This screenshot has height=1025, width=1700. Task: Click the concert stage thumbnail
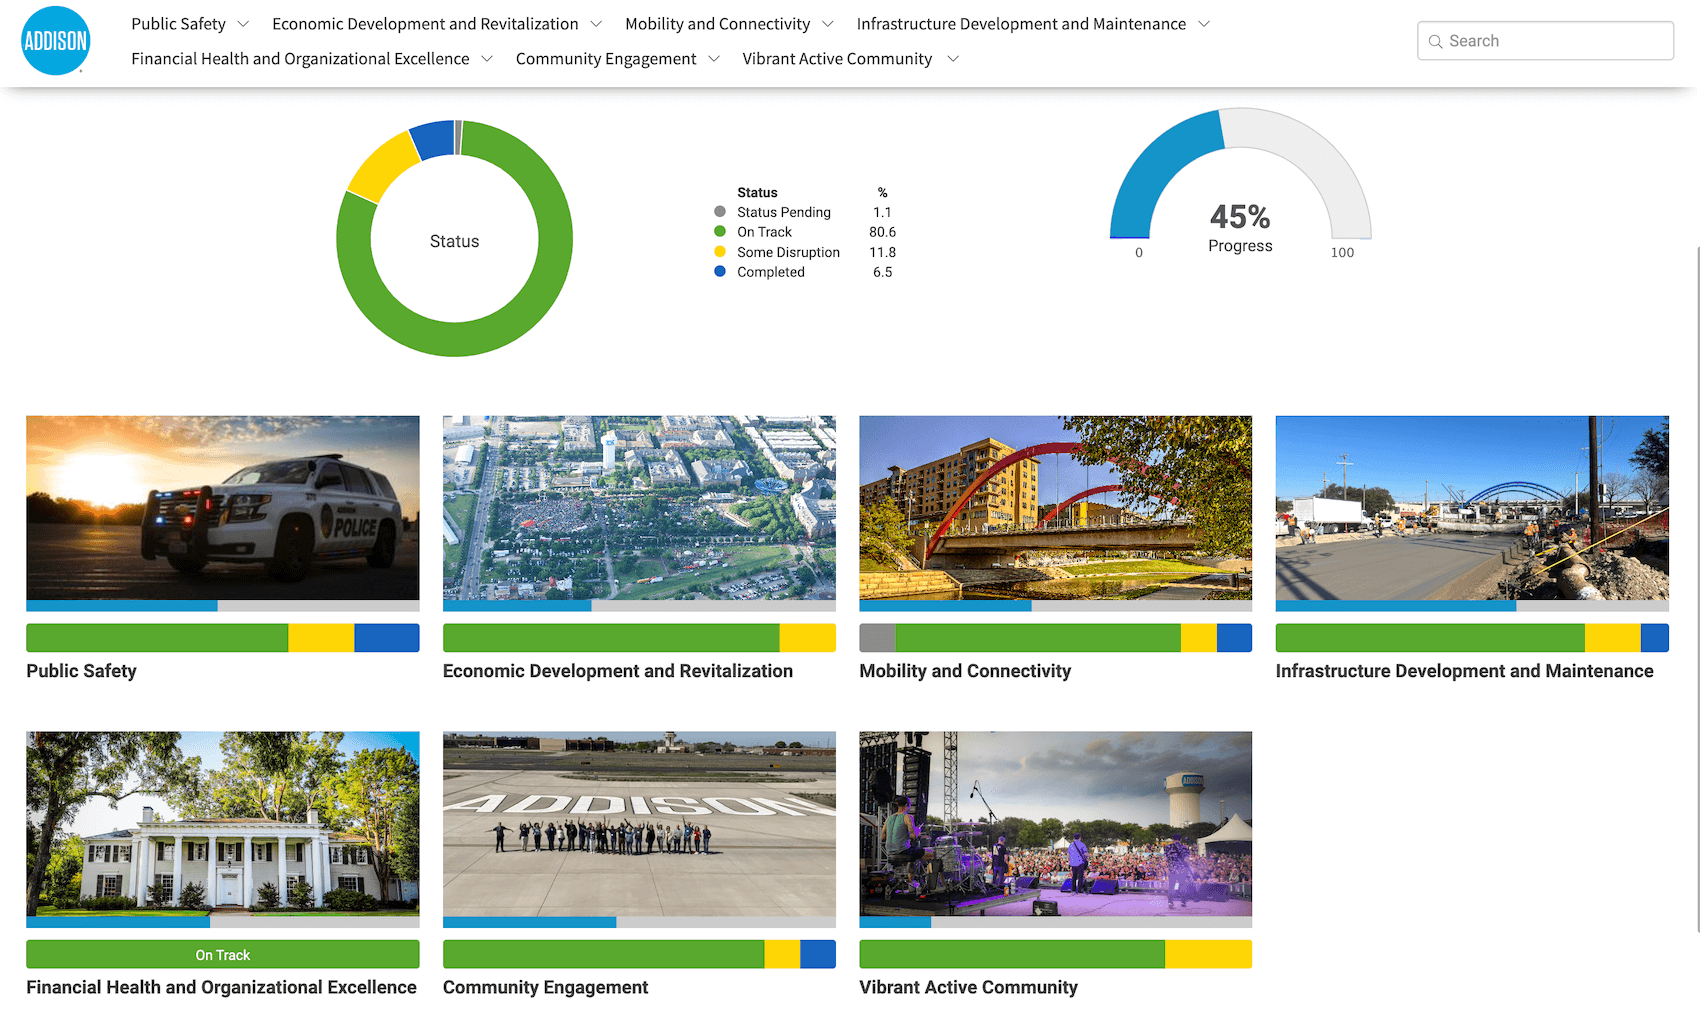click(1055, 823)
